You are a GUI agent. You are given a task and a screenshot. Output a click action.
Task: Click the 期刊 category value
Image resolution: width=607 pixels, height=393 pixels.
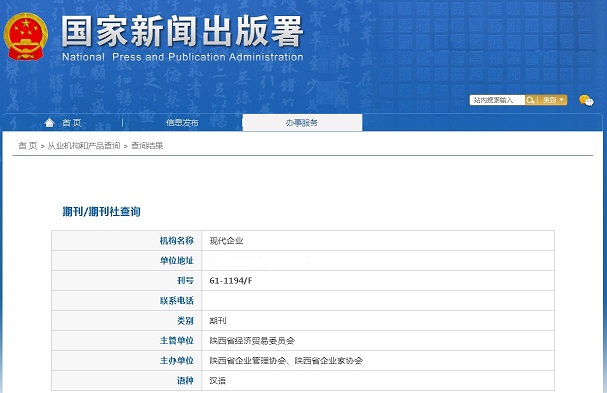point(218,321)
